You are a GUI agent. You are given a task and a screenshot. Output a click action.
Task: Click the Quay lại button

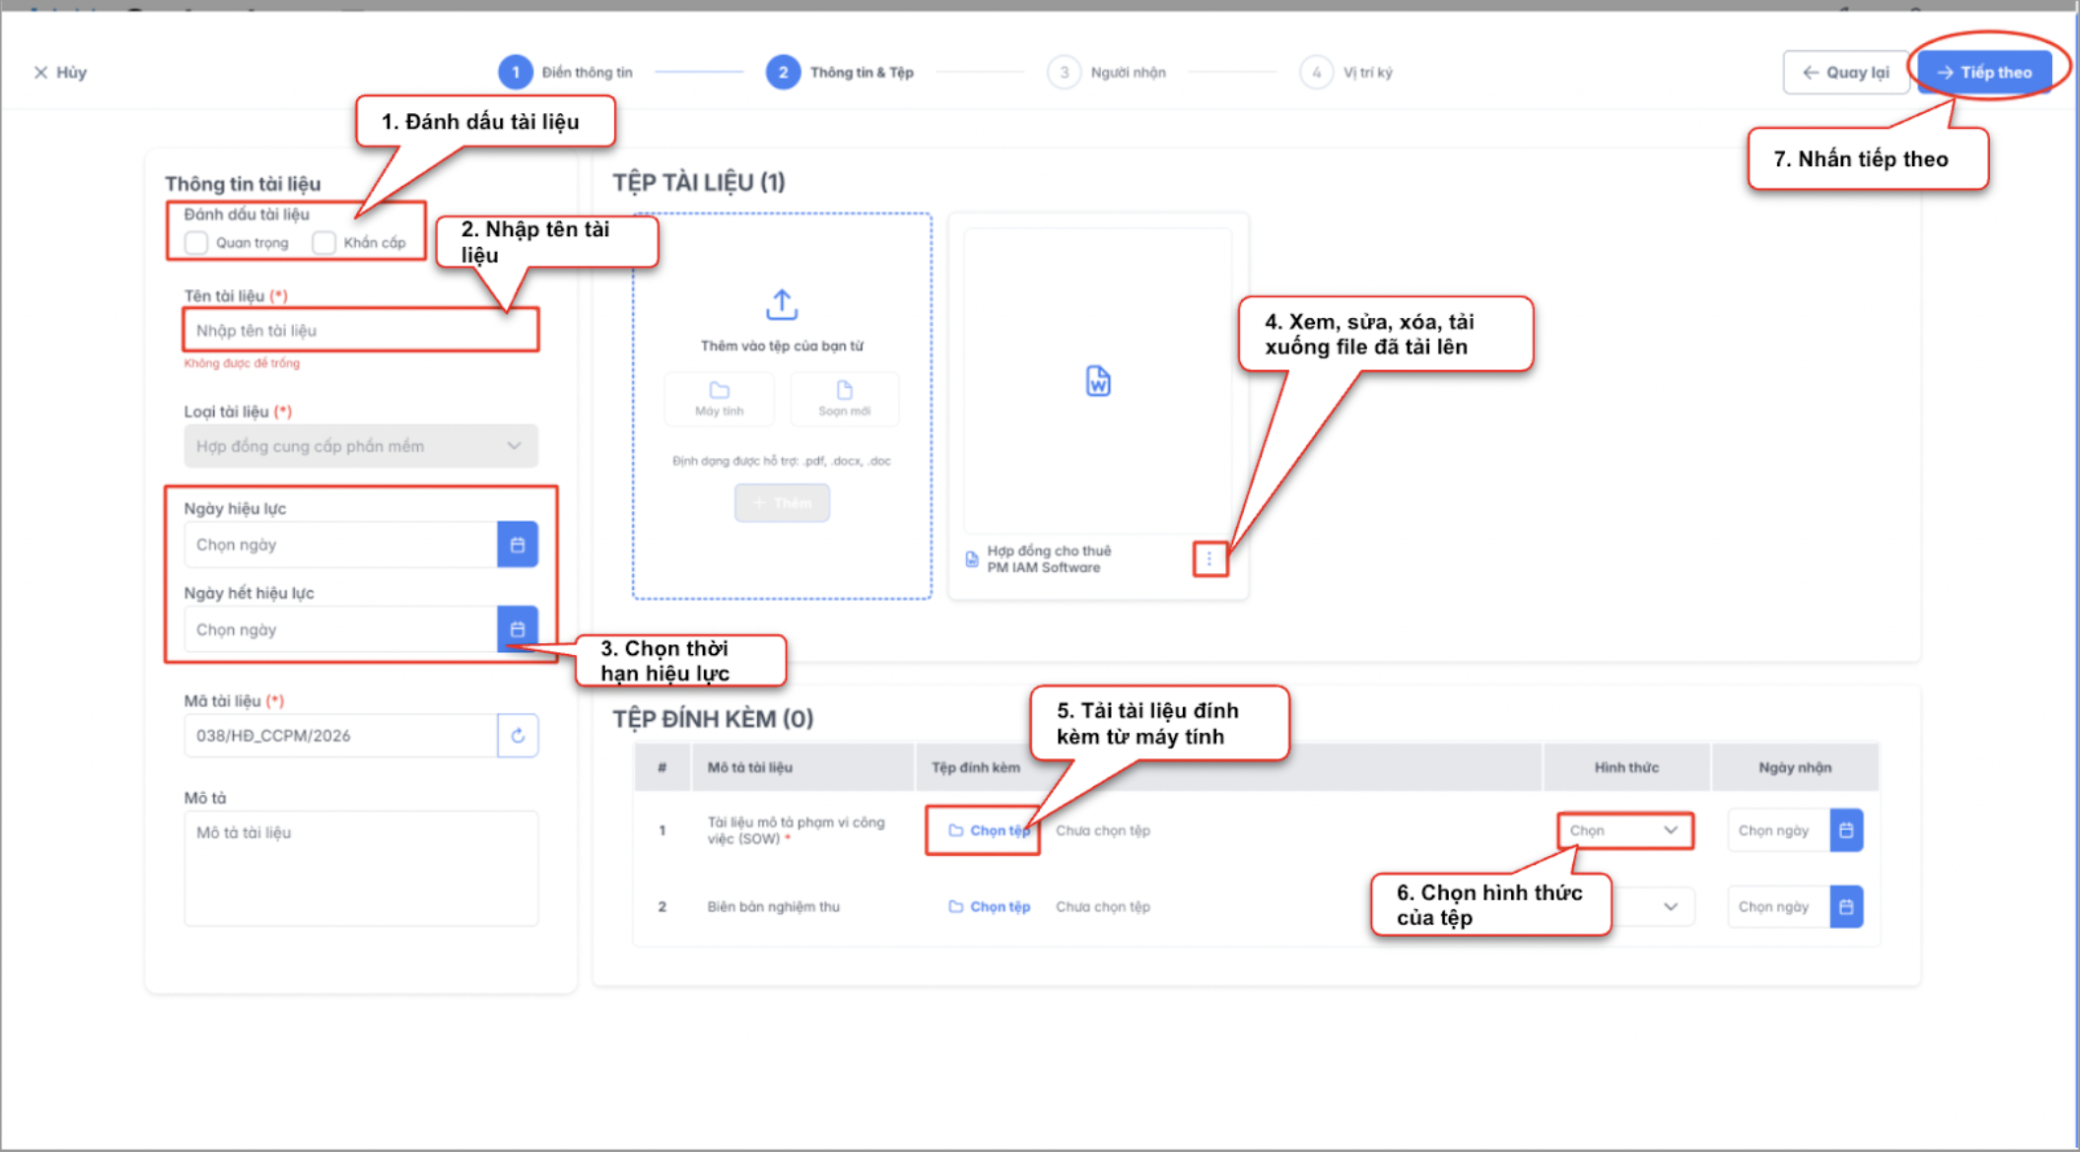1845,72
